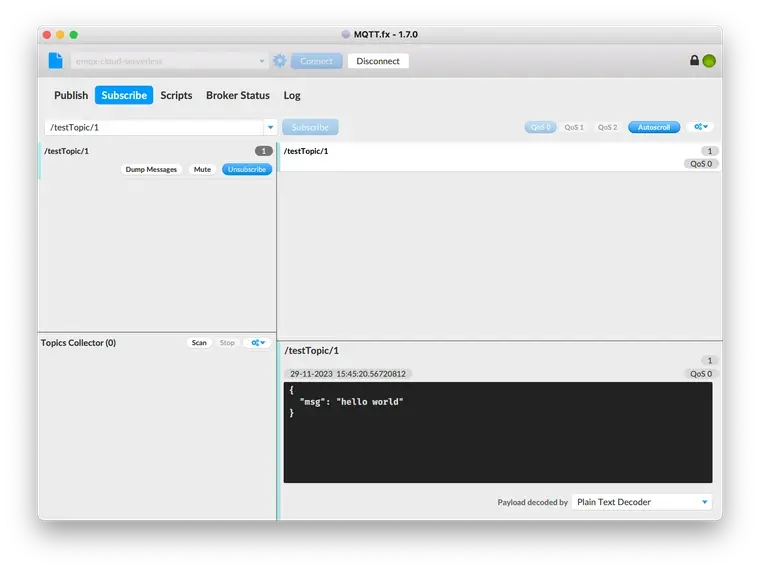Open the Scripts tab
760x570 pixels.
[176, 95]
